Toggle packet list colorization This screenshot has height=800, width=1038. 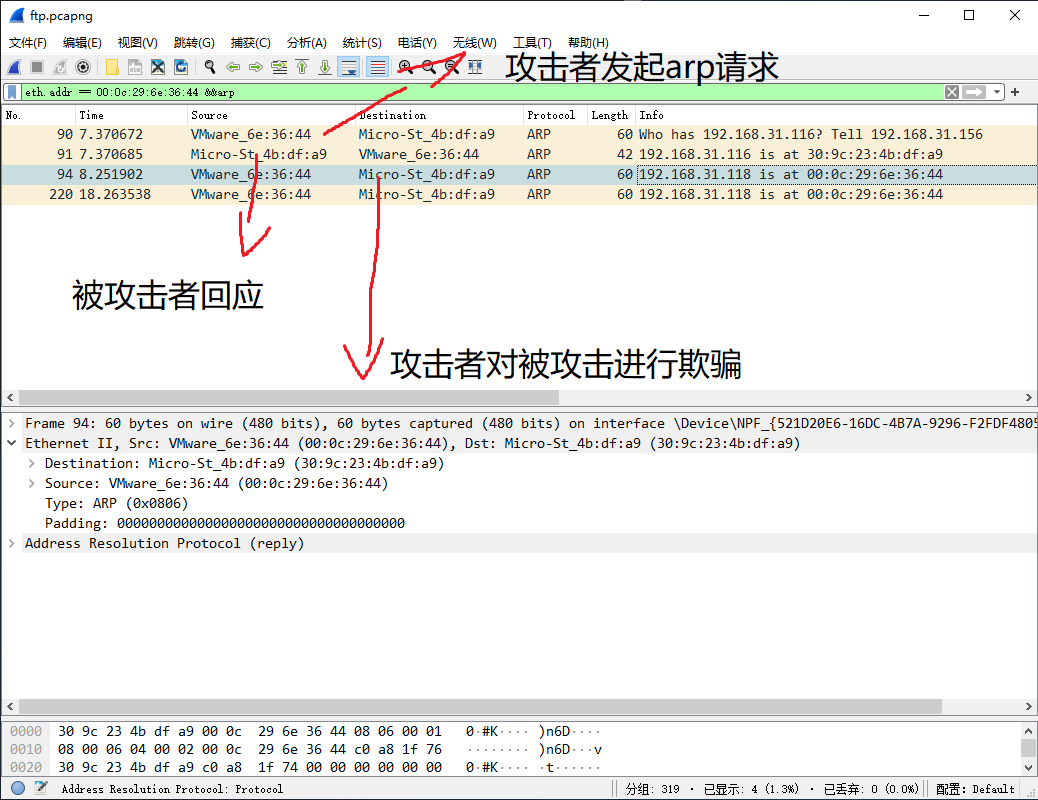click(377, 67)
